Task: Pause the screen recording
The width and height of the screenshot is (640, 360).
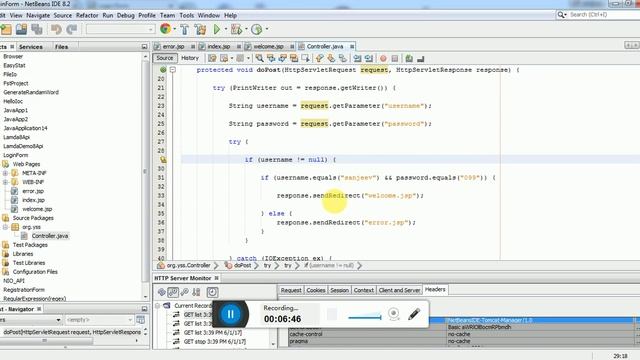Action: pos(230,314)
